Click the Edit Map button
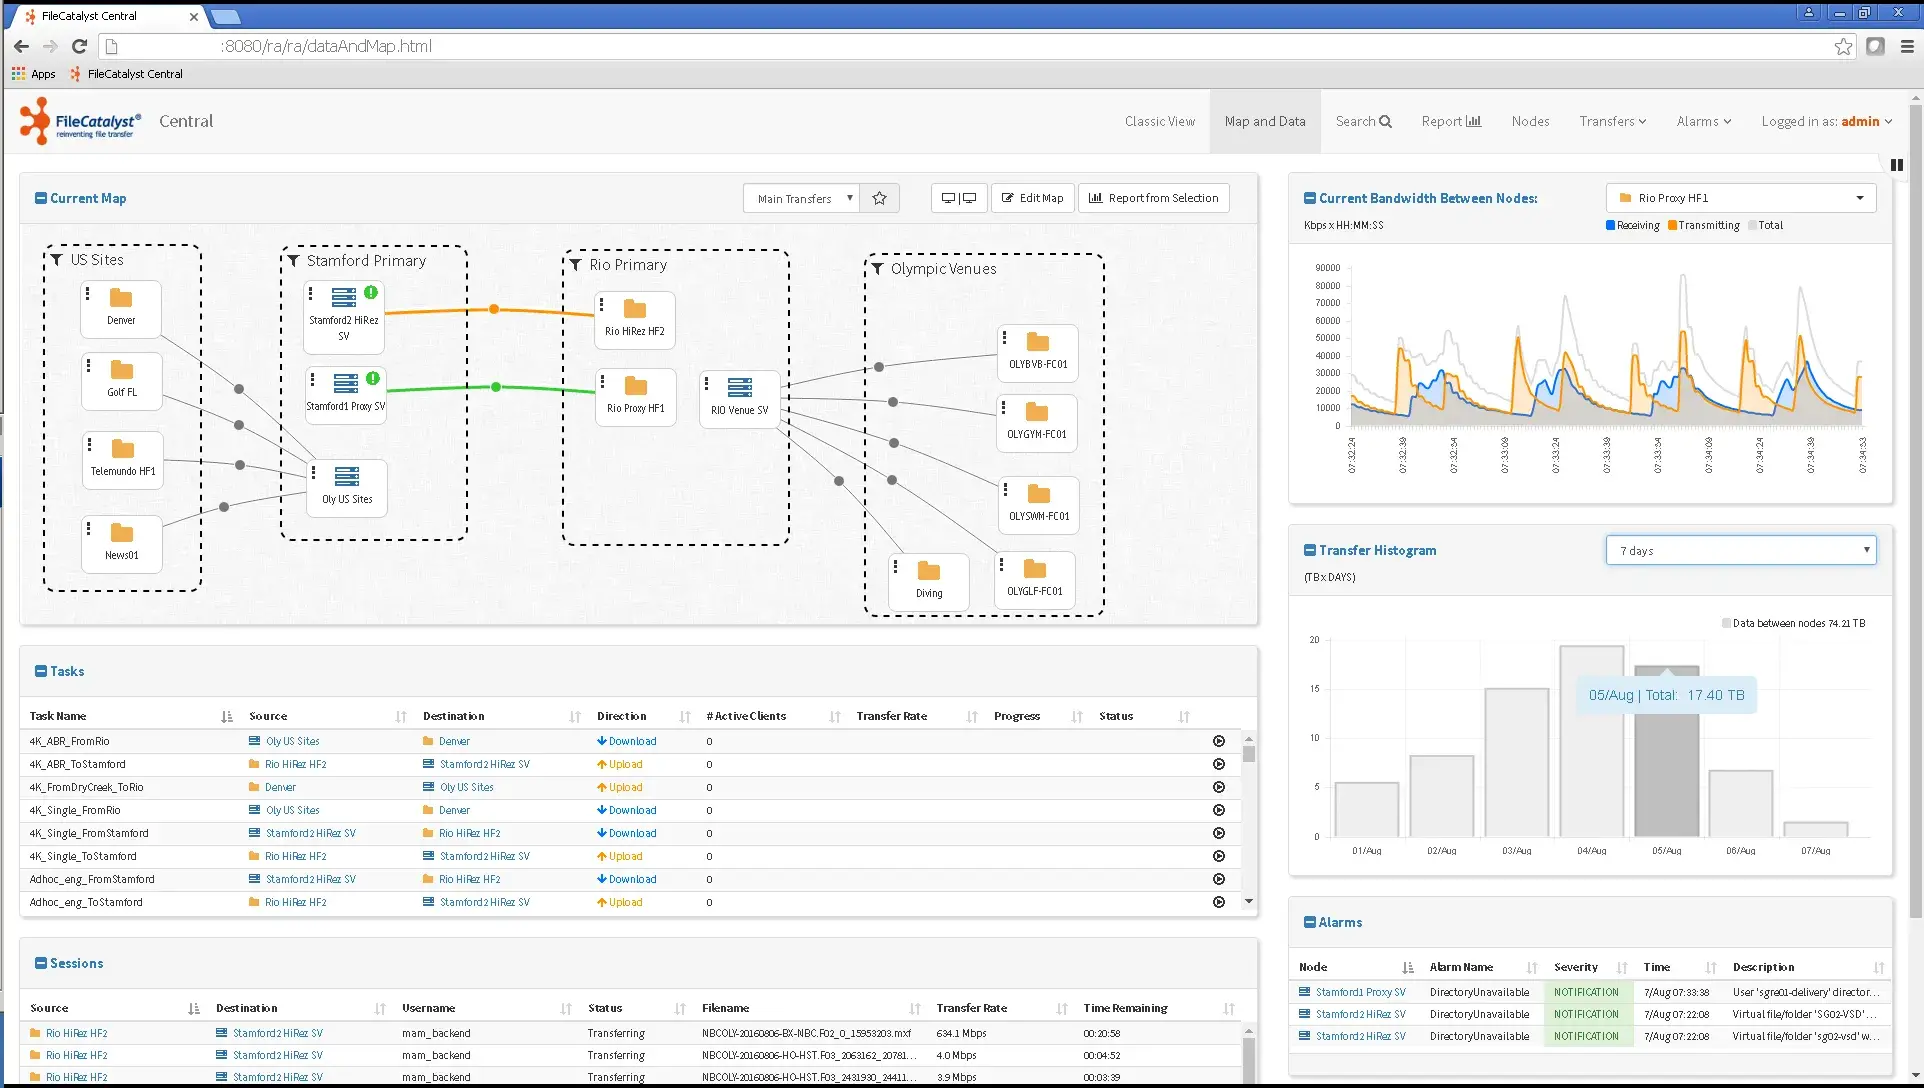 1033,198
